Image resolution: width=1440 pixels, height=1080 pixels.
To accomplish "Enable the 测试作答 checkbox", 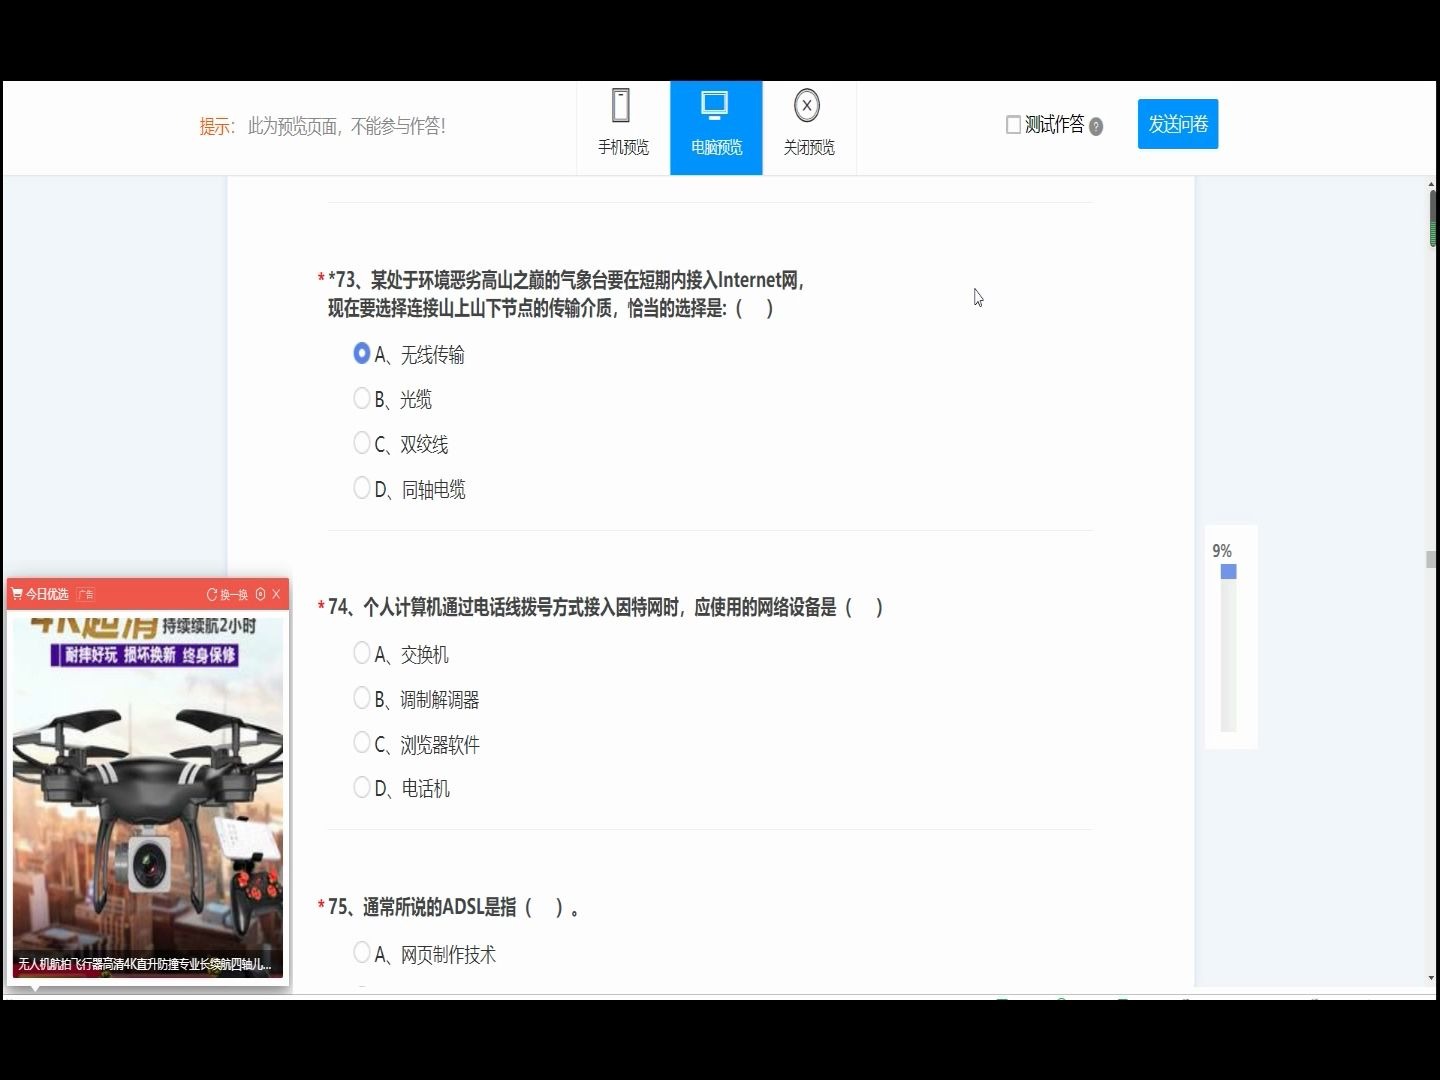I will 1012,124.
